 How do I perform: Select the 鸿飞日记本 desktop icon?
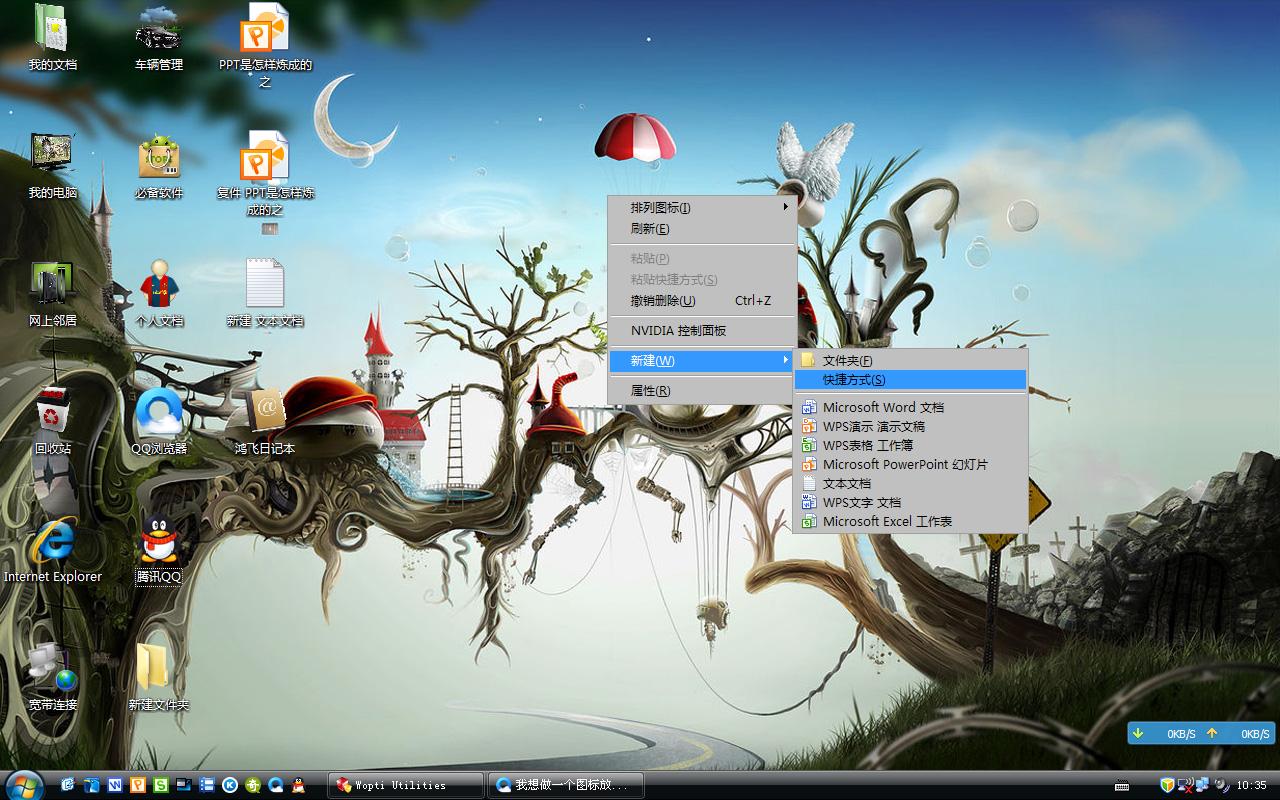(x=265, y=421)
